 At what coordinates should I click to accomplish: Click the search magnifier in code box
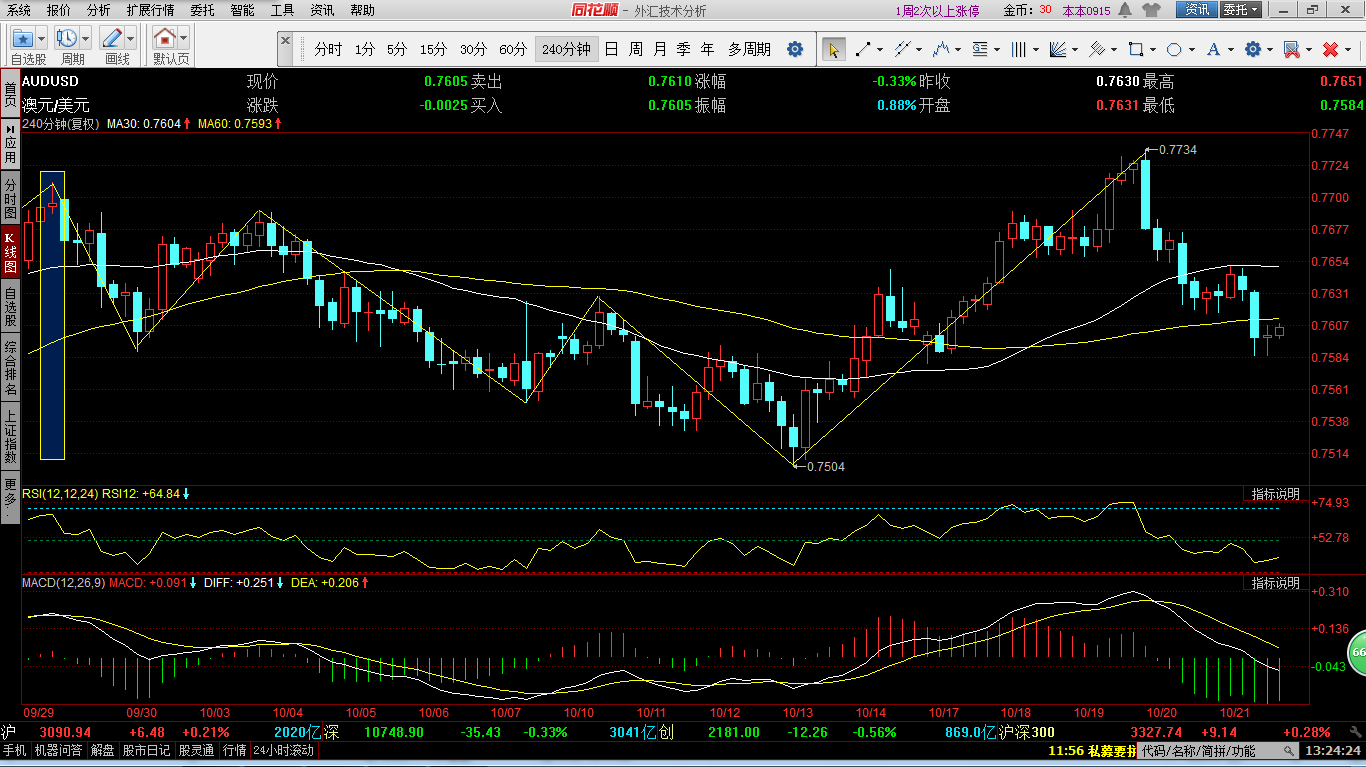[1289, 751]
